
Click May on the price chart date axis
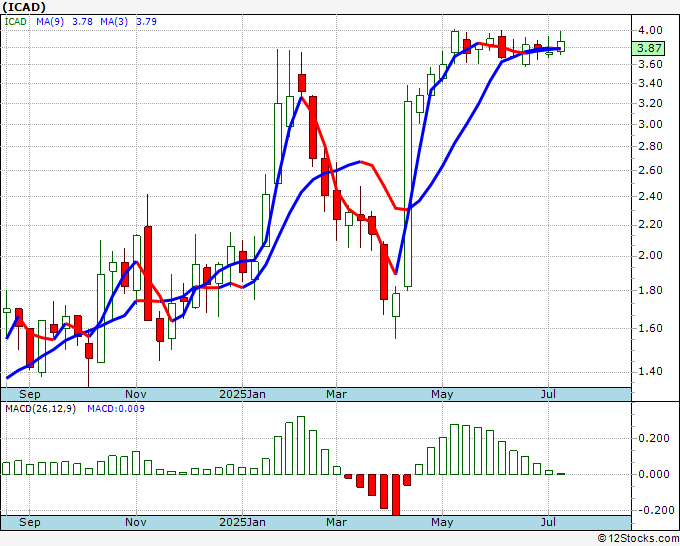coord(442,394)
